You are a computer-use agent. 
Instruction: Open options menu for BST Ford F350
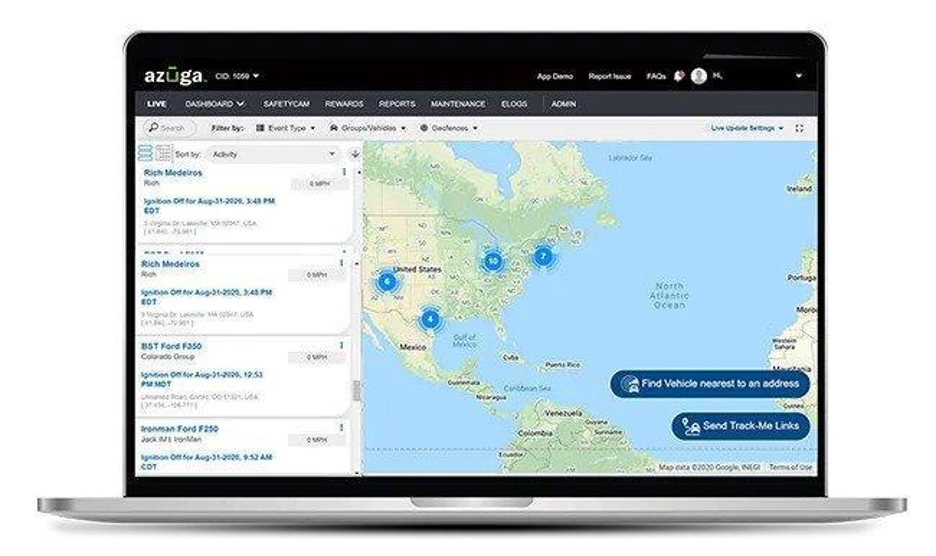coord(341,346)
